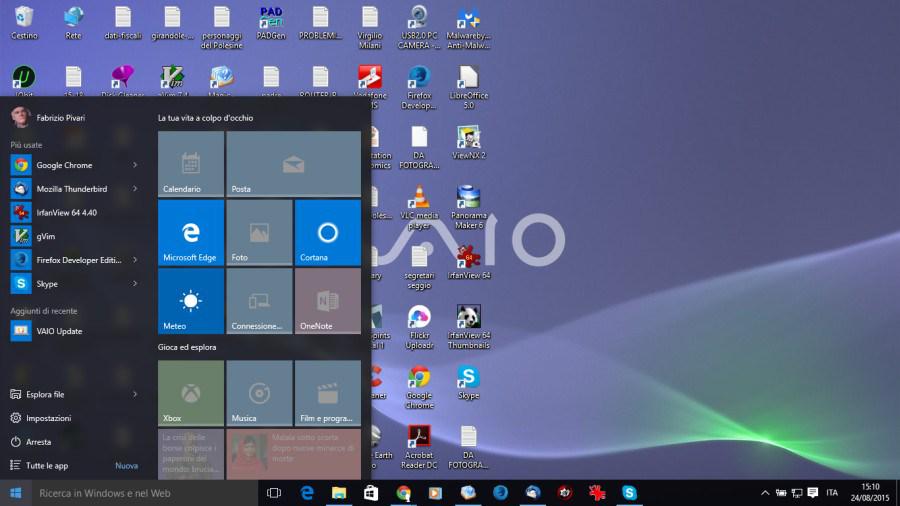Open the Malala news live tile
The image size is (900, 506).
click(293, 454)
